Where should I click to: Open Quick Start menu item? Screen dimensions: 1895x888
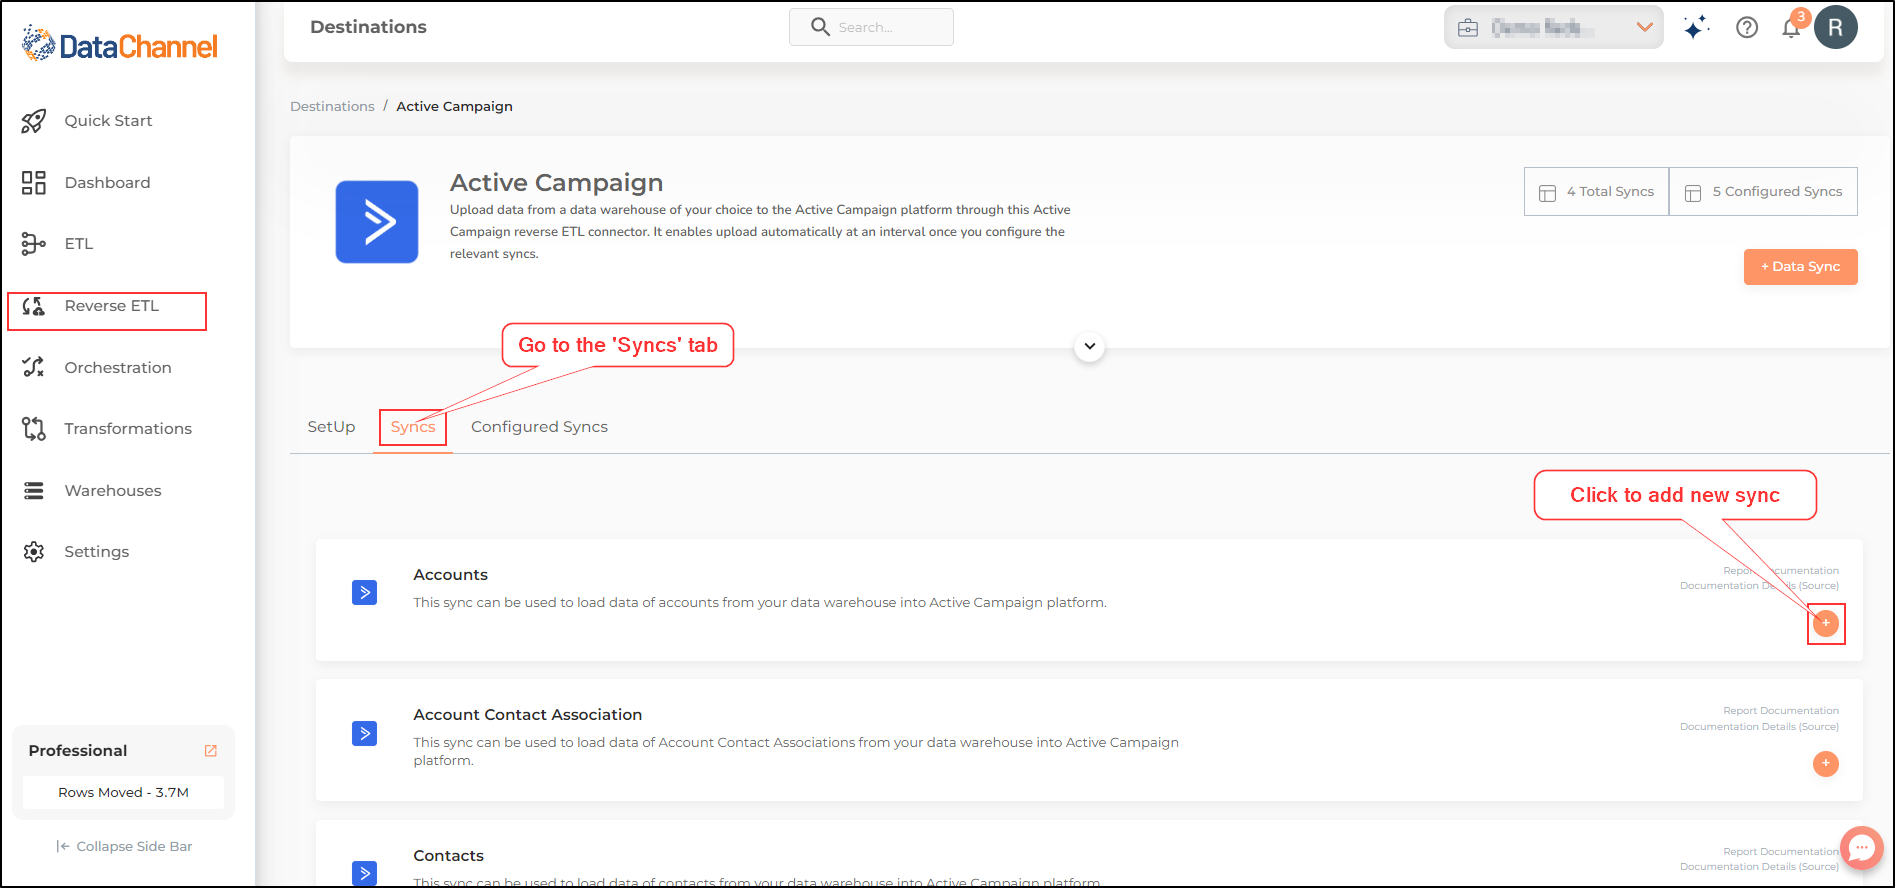tap(108, 121)
